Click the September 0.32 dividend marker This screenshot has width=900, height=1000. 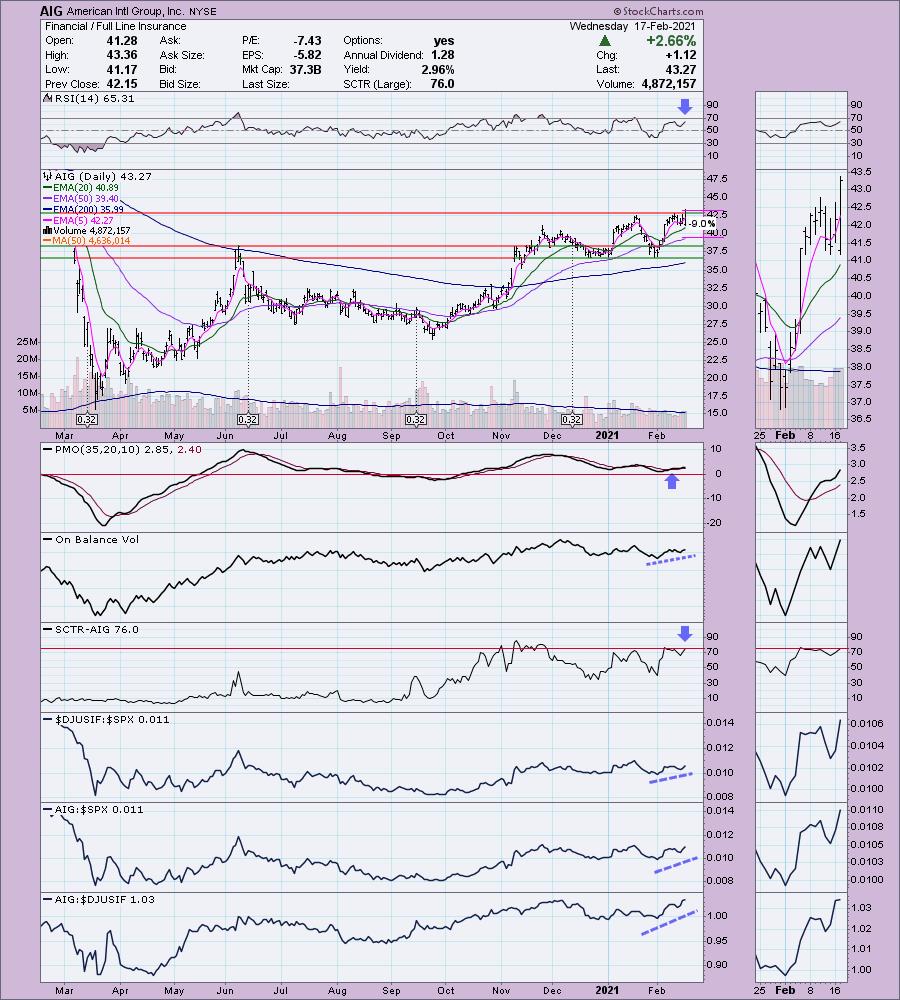(416, 420)
